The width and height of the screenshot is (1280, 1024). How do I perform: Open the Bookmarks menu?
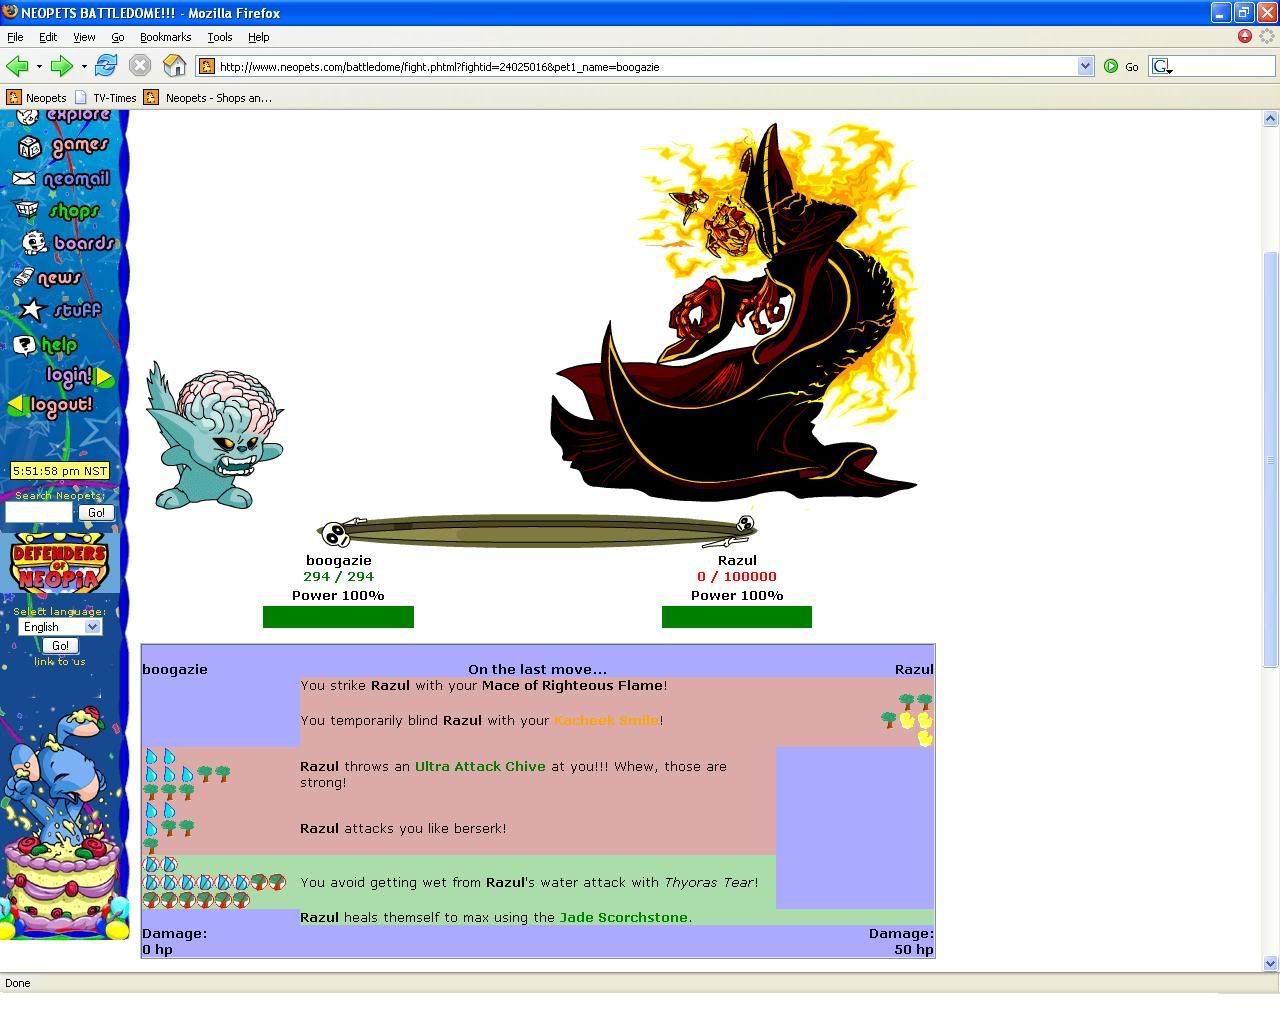click(165, 37)
